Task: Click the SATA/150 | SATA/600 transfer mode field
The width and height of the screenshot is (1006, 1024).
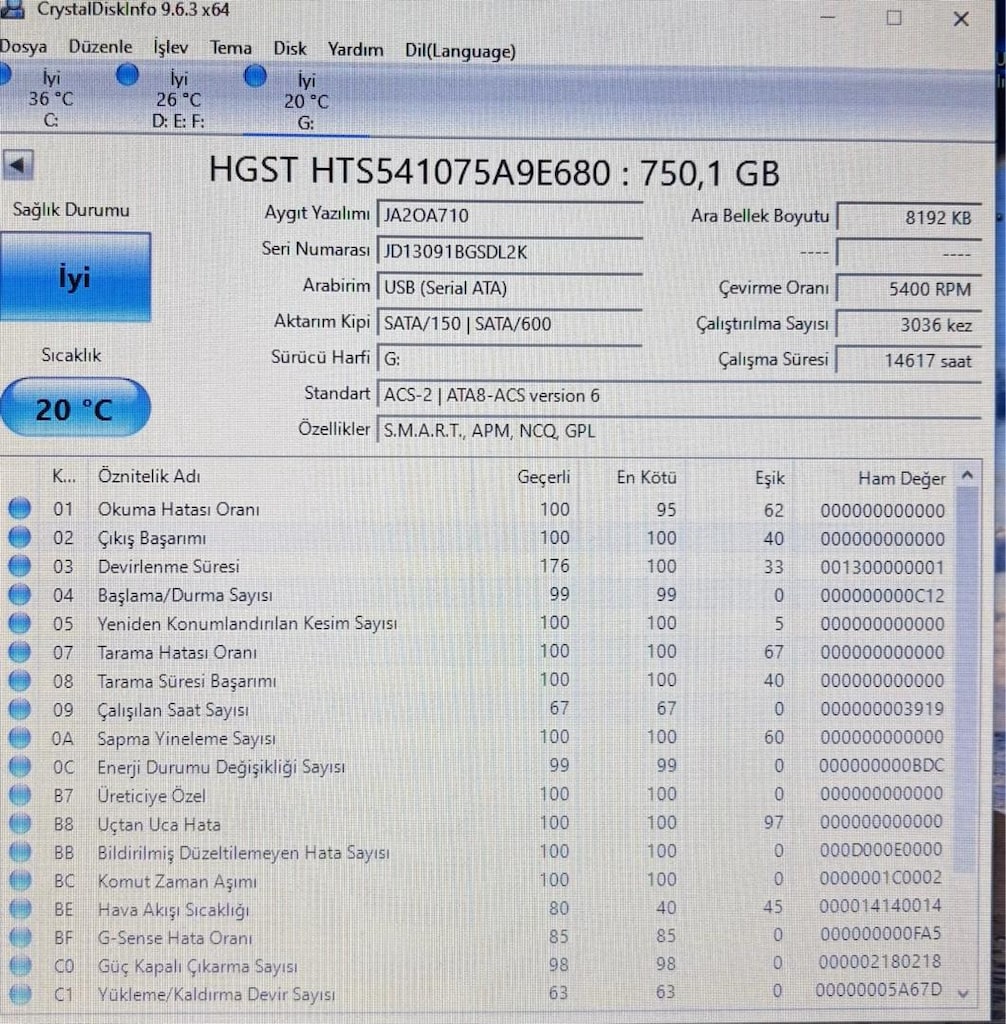Action: [510, 324]
